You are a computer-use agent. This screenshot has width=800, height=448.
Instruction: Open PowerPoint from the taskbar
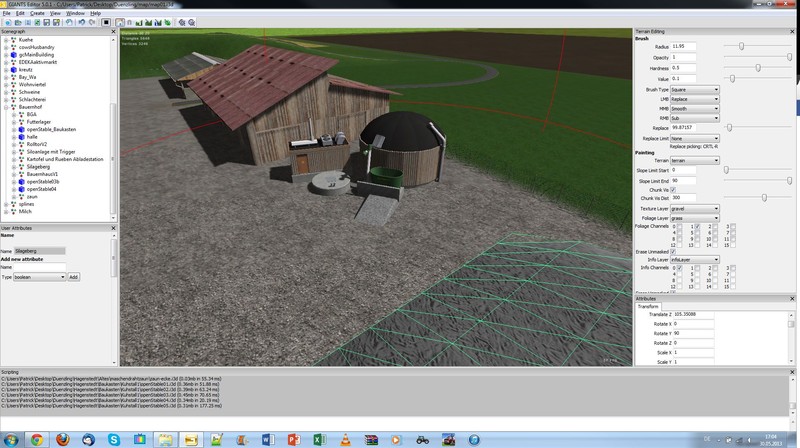point(294,439)
